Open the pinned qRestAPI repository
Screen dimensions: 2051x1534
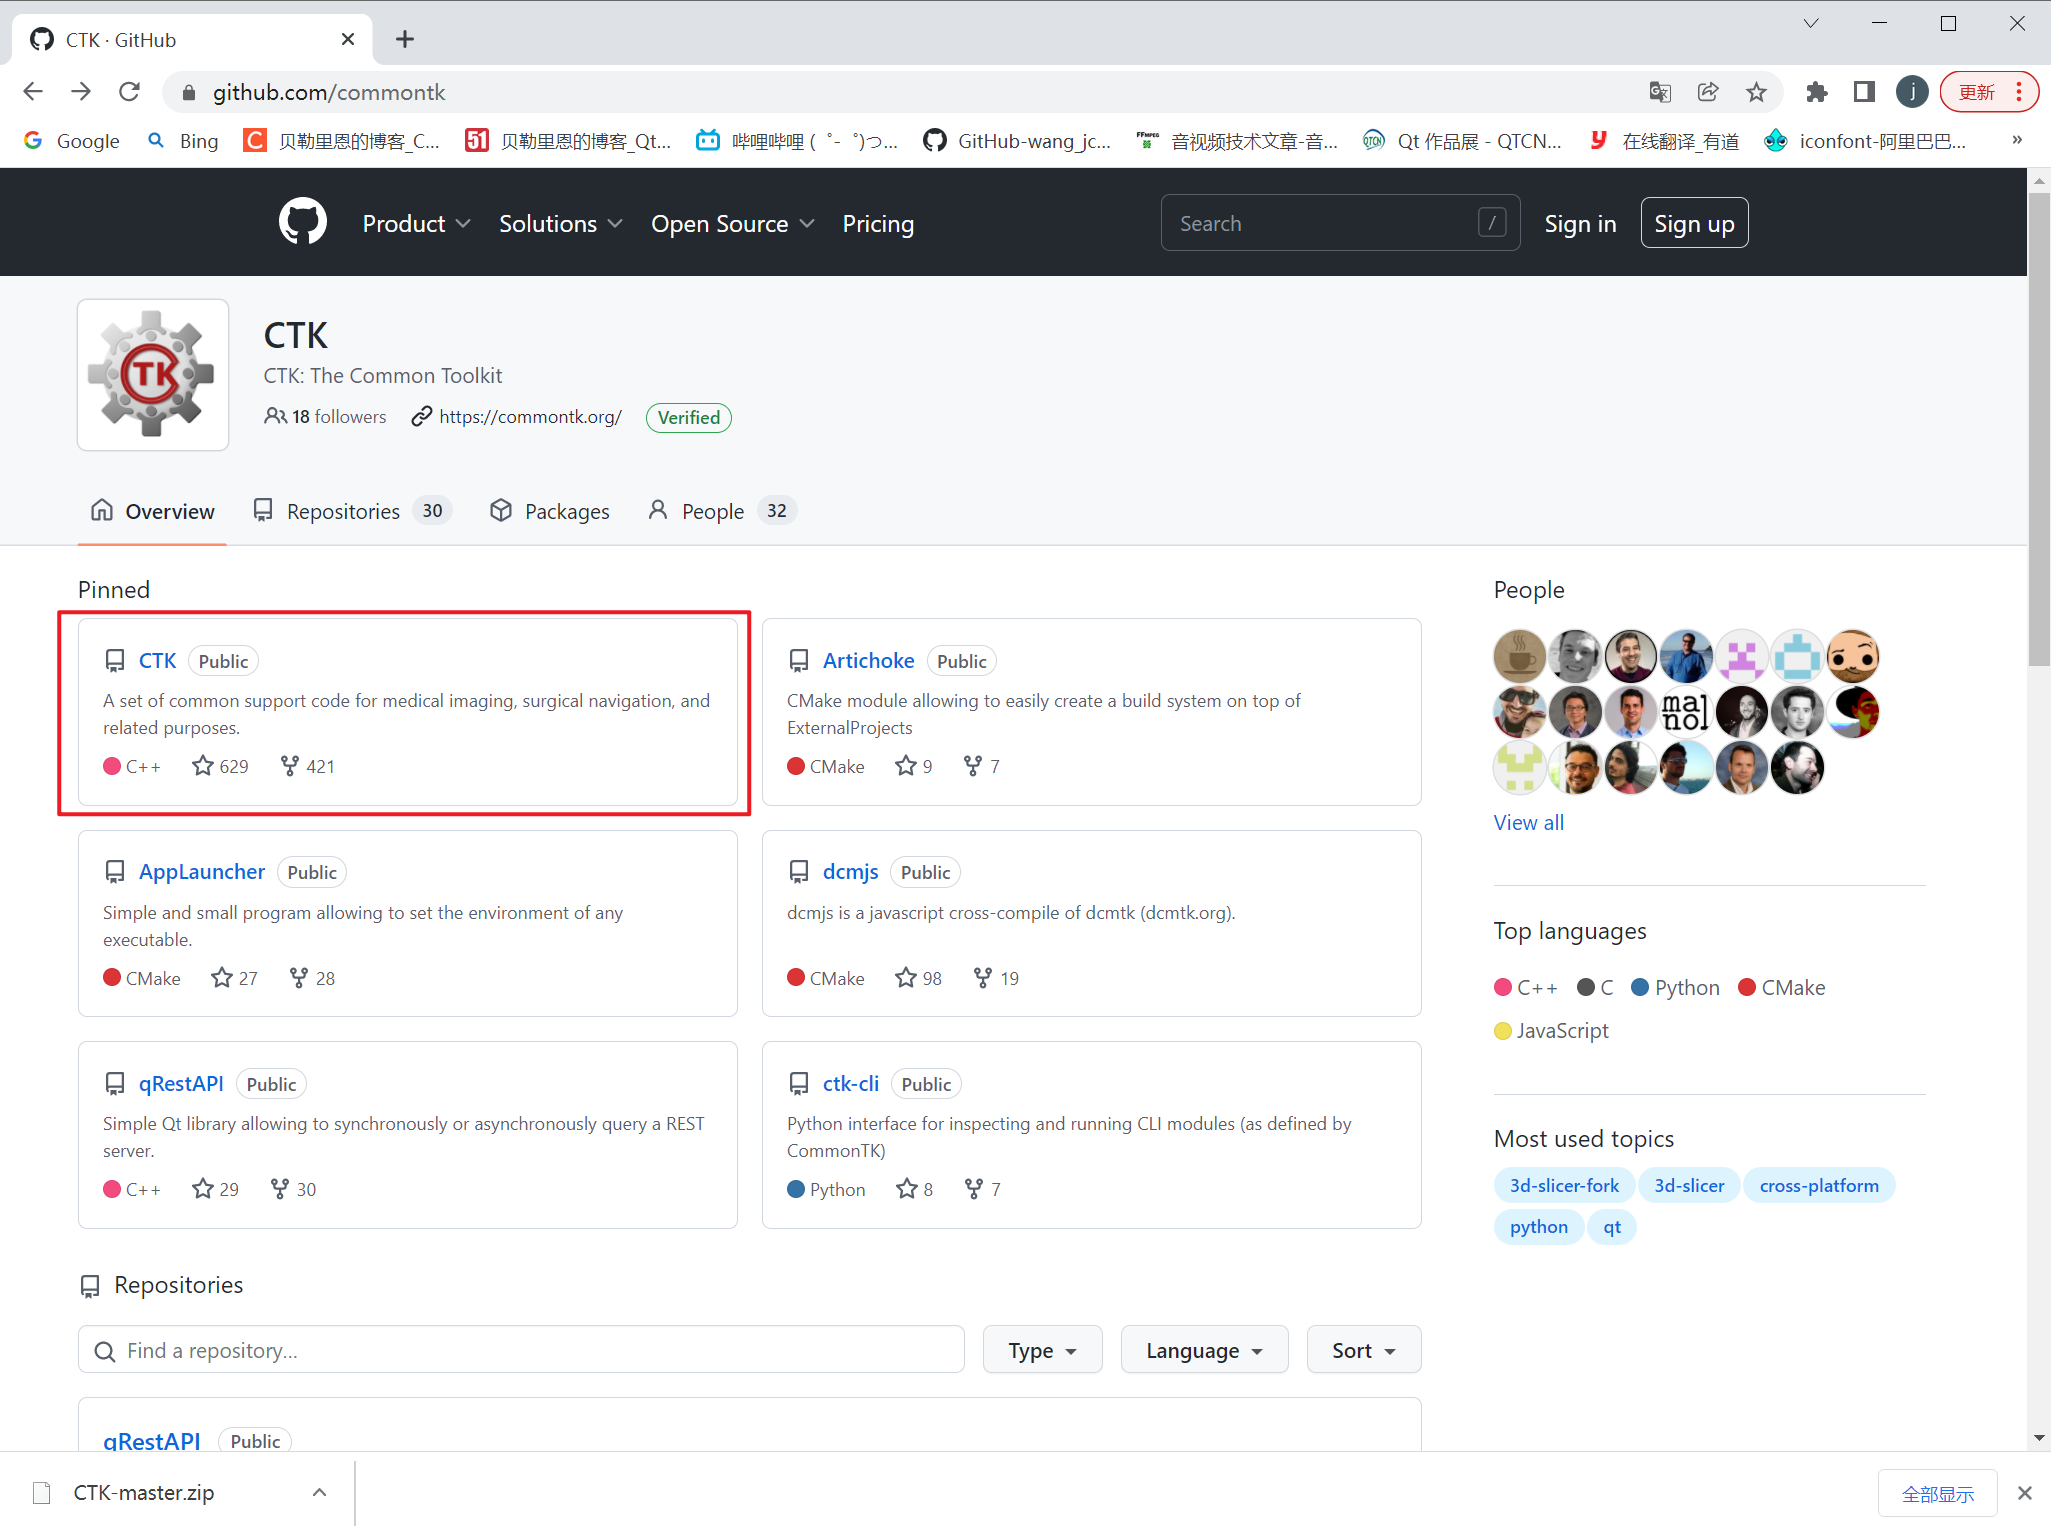pyautogui.click(x=180, y=1084)
